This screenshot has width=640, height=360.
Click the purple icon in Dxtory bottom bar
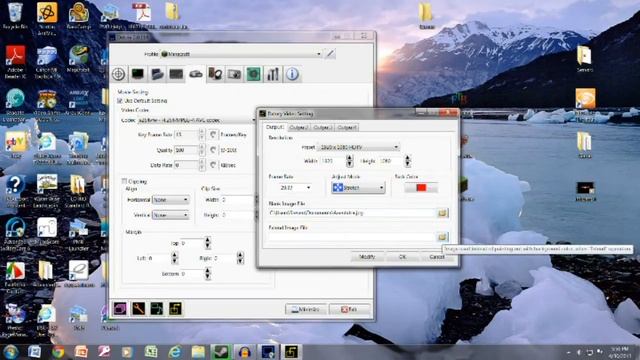pos(120,309)
